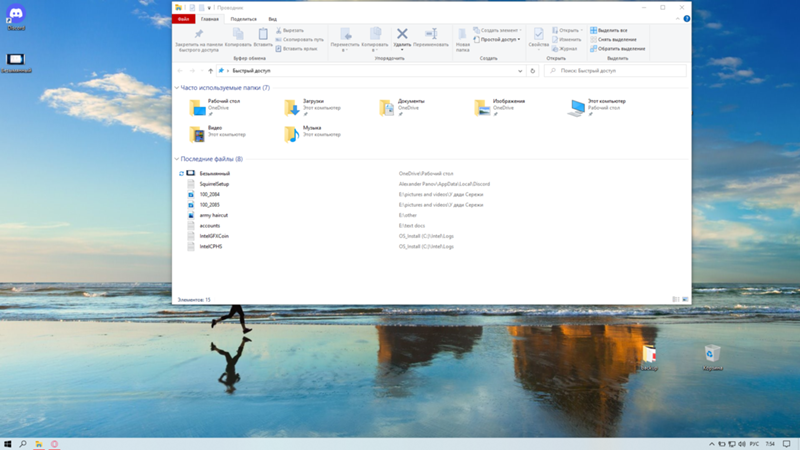Select the 100_2084 file

pos(210,194)
